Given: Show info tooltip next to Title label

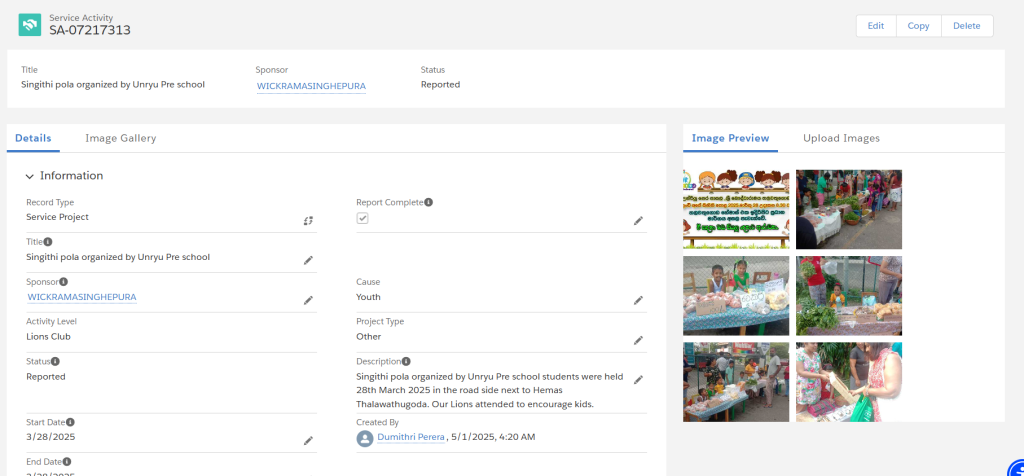Looking at the screenshot, I should (x=48, y=242).
